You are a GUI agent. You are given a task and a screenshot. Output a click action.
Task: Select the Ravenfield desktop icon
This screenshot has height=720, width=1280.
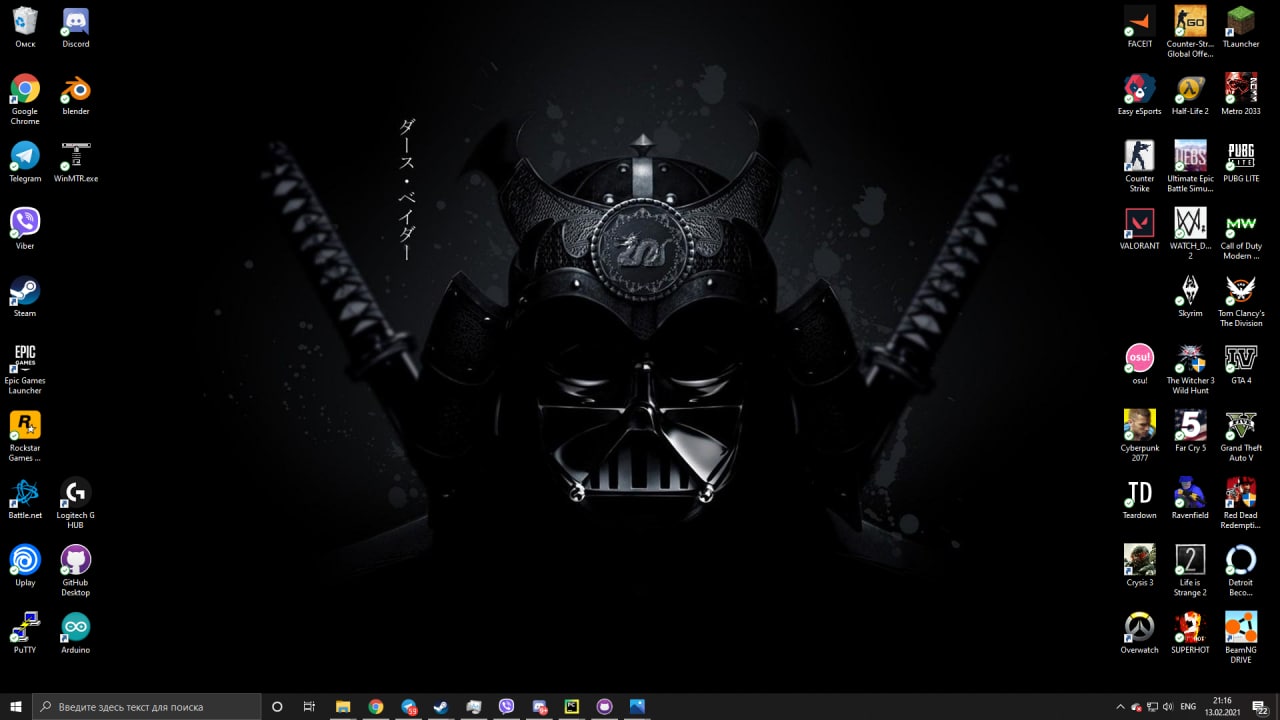point(1190,498)
